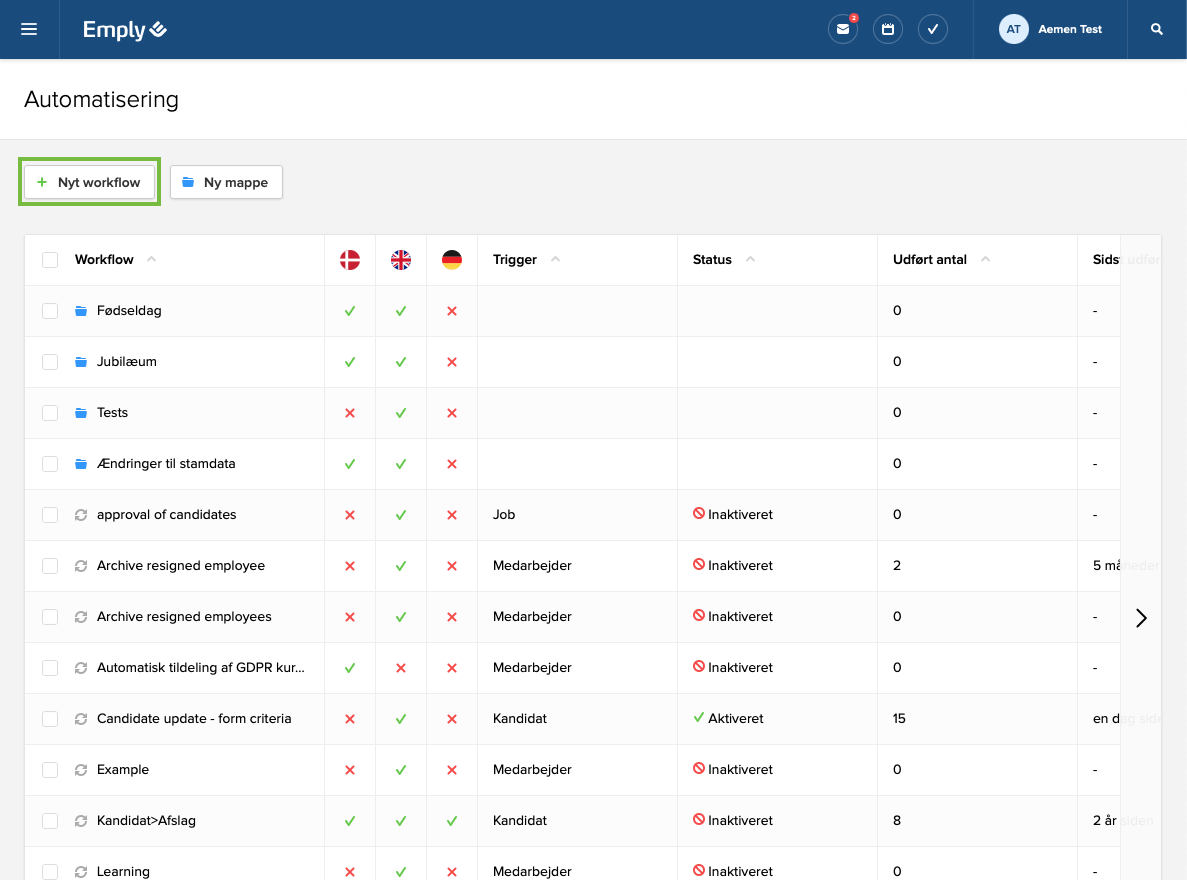Image resolution: width=1187 pixels, height=880 pixels.
Task: Click the search magnifier icon
Action: [x=1157, y=30]
